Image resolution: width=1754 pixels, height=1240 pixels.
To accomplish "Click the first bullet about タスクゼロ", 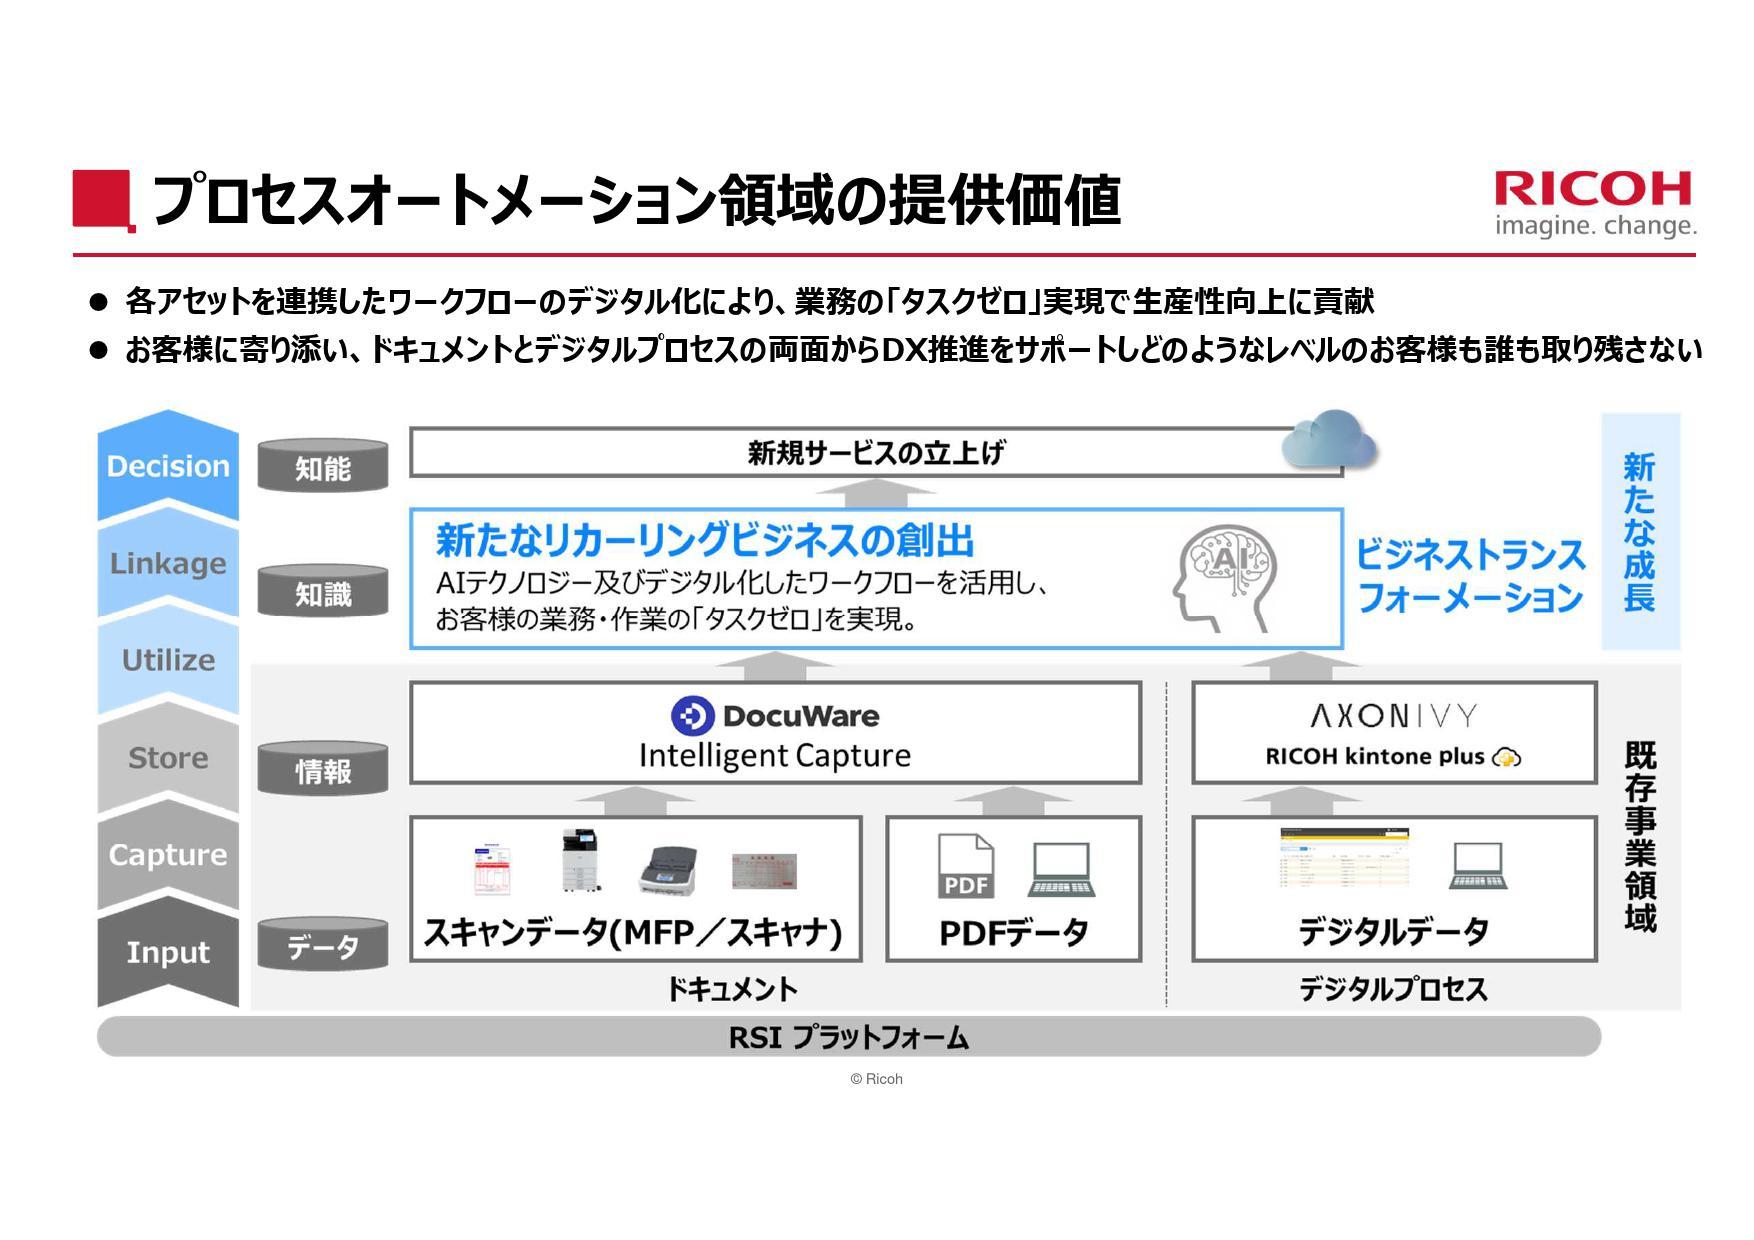I will tap(750, 301).
